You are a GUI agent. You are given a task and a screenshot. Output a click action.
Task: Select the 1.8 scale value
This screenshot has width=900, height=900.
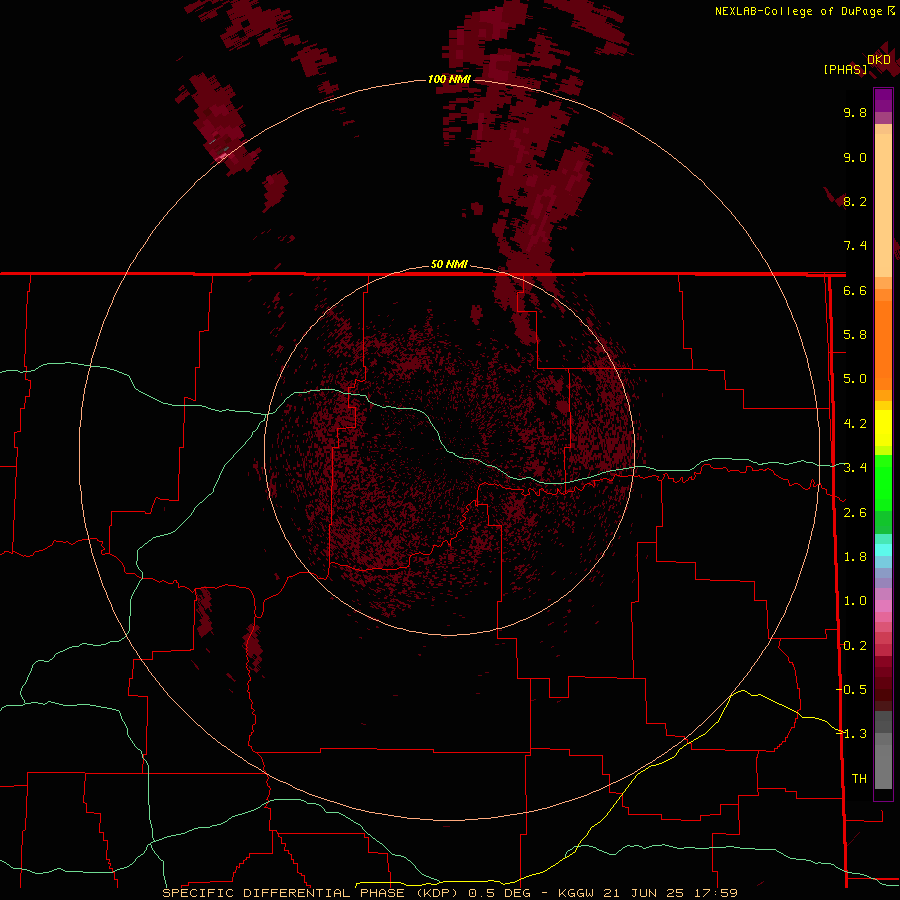coord(855,557)
